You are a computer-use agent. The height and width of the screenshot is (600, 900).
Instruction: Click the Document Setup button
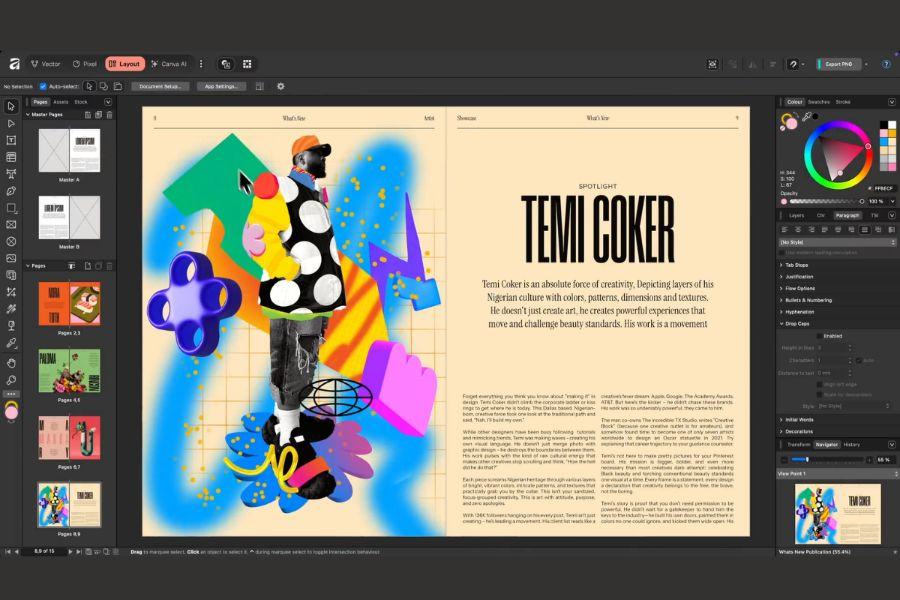160,87
